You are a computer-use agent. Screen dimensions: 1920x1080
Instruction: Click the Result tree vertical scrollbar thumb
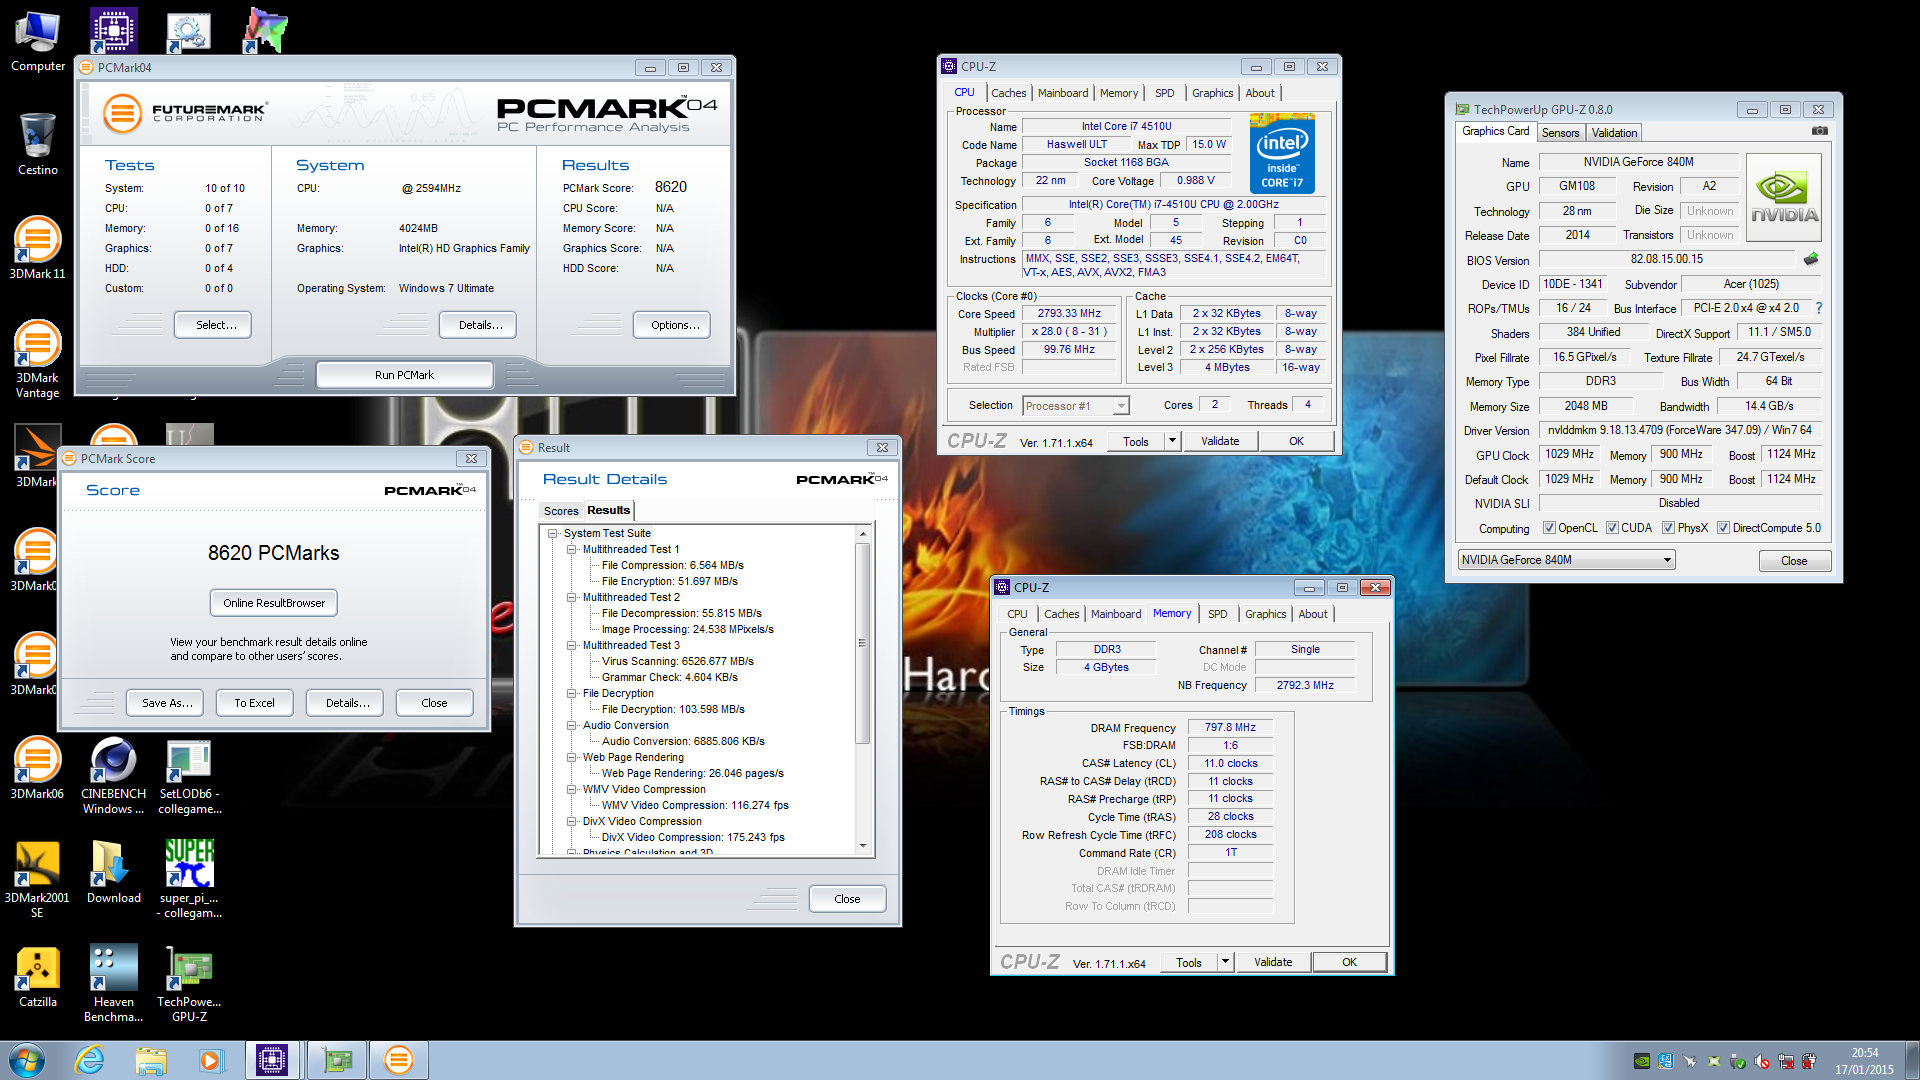(862, 642)
